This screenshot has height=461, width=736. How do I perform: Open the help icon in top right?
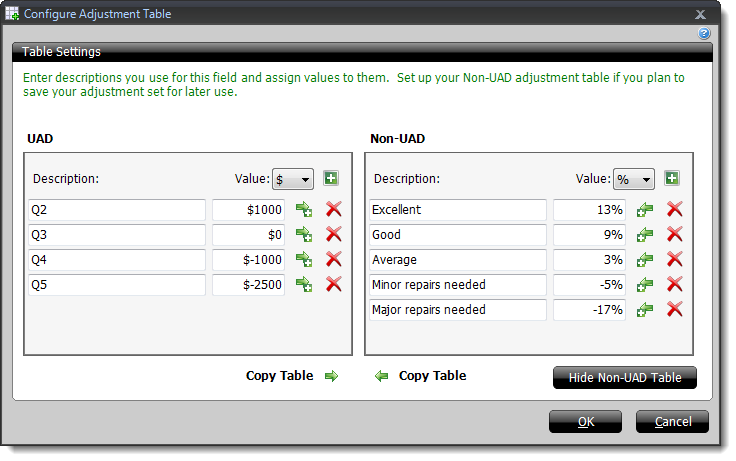704,34
